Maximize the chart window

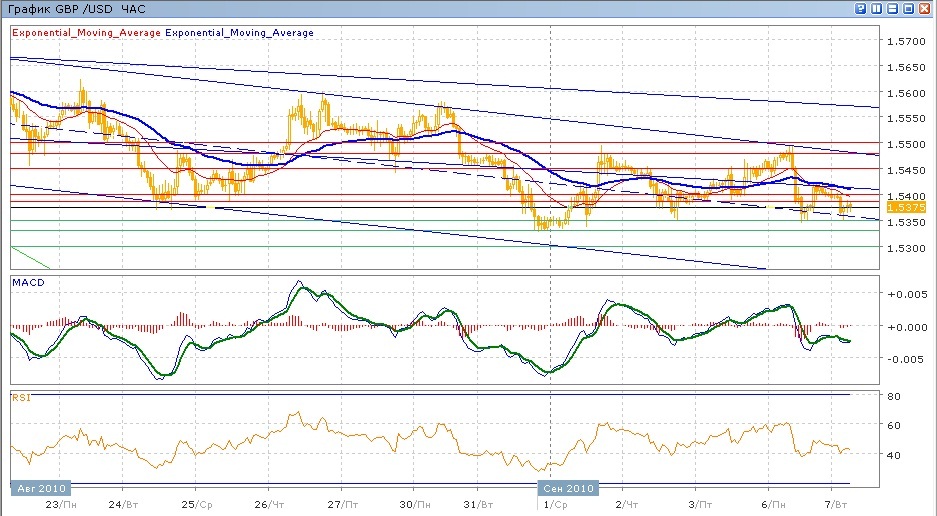[x=908, y=8]
